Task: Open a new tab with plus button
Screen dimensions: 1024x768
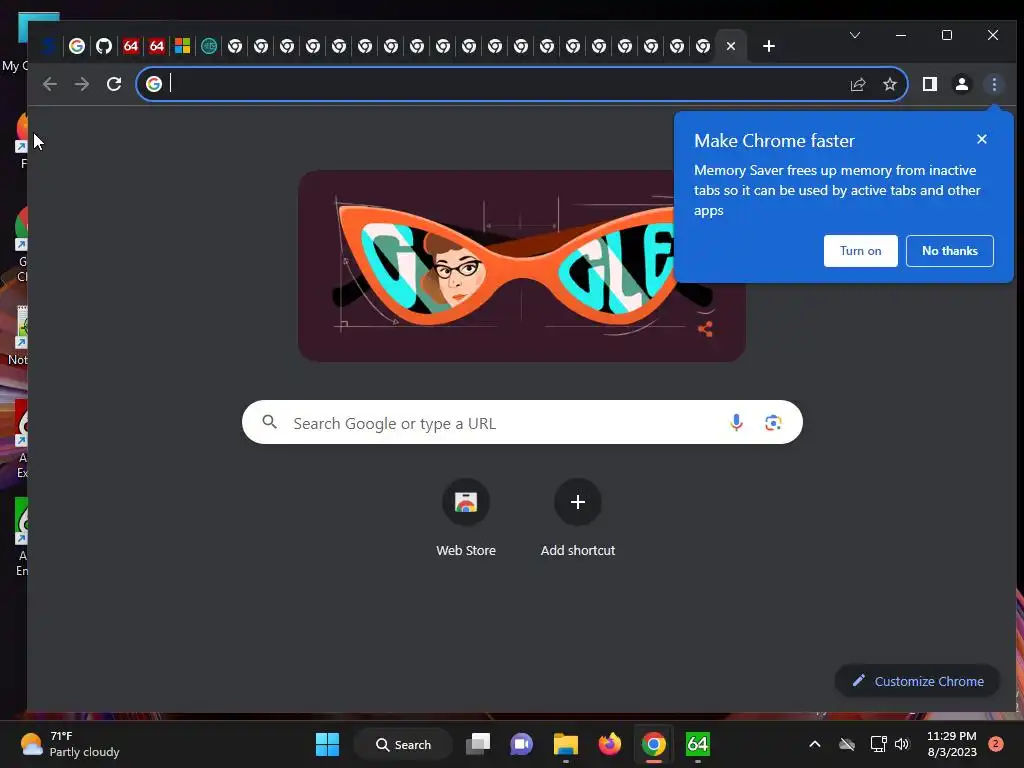Action: click(x=769, y=46)
